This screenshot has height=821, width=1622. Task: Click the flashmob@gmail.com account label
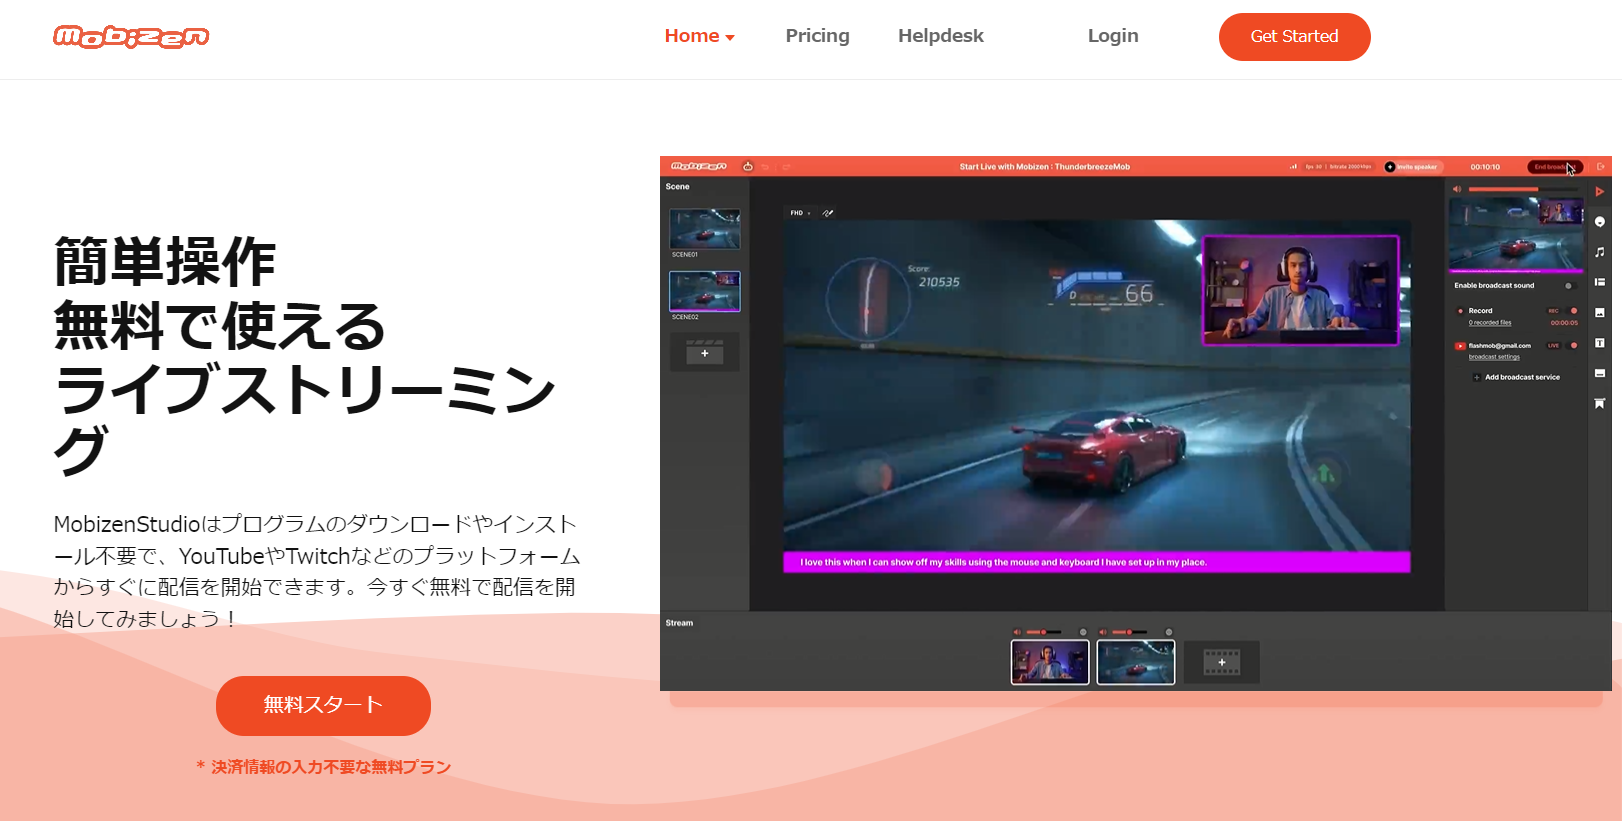tap(1499, 346)
